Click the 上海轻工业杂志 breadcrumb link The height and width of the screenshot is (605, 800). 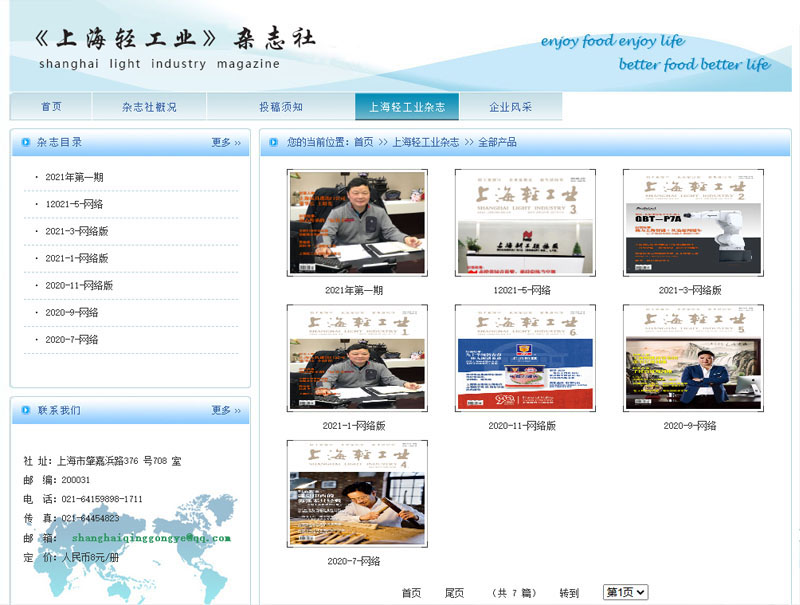point(426,142)
